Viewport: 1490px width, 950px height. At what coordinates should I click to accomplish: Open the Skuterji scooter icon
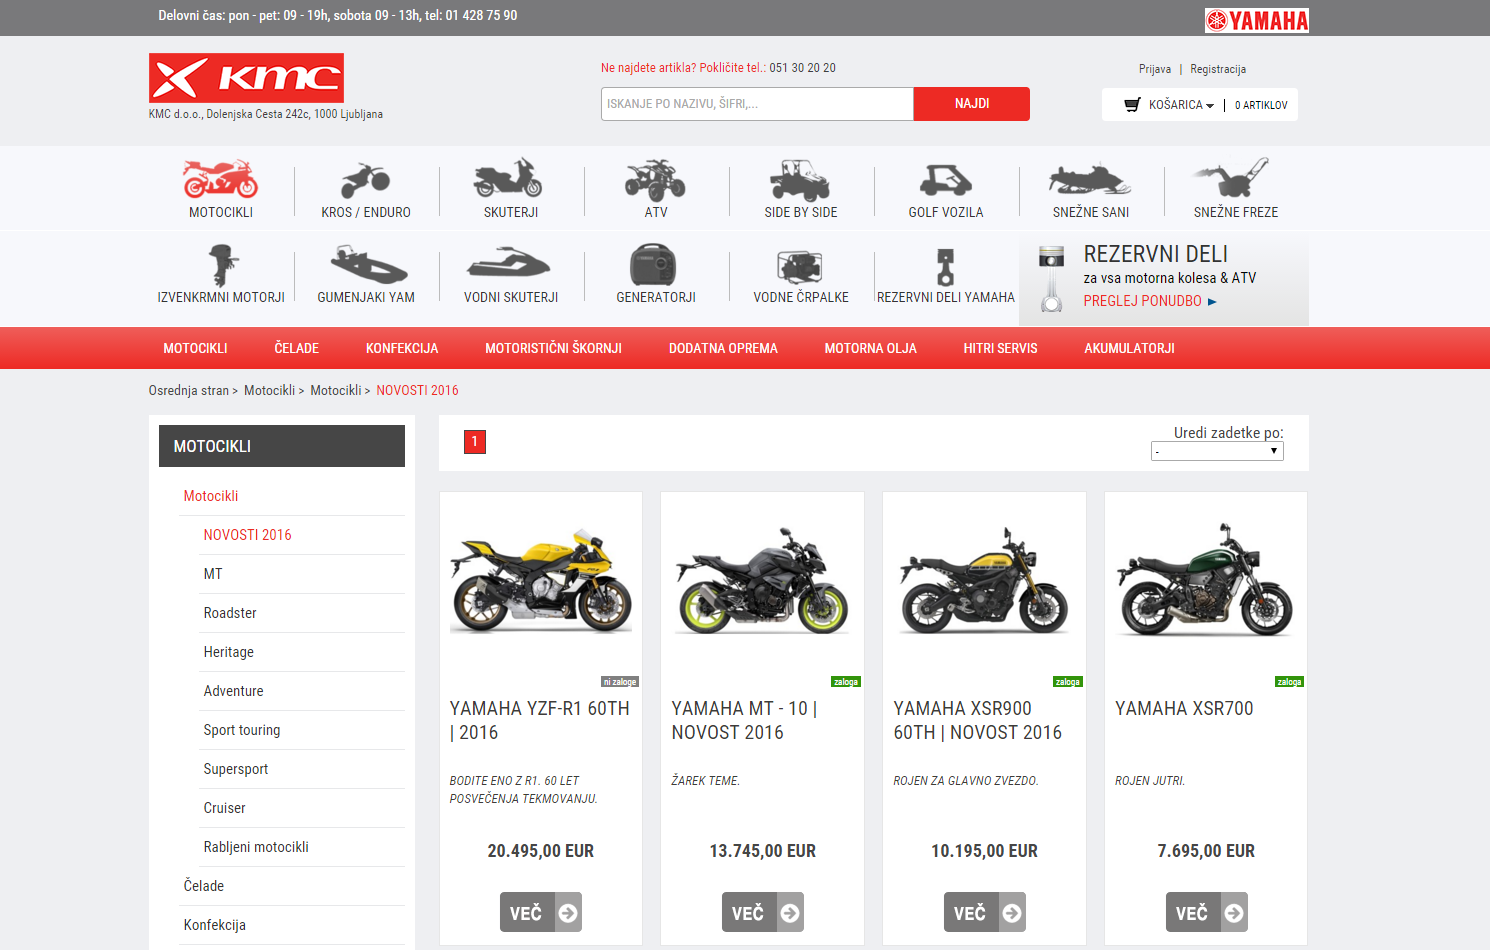pyautogui.click(x=509, y=178)
